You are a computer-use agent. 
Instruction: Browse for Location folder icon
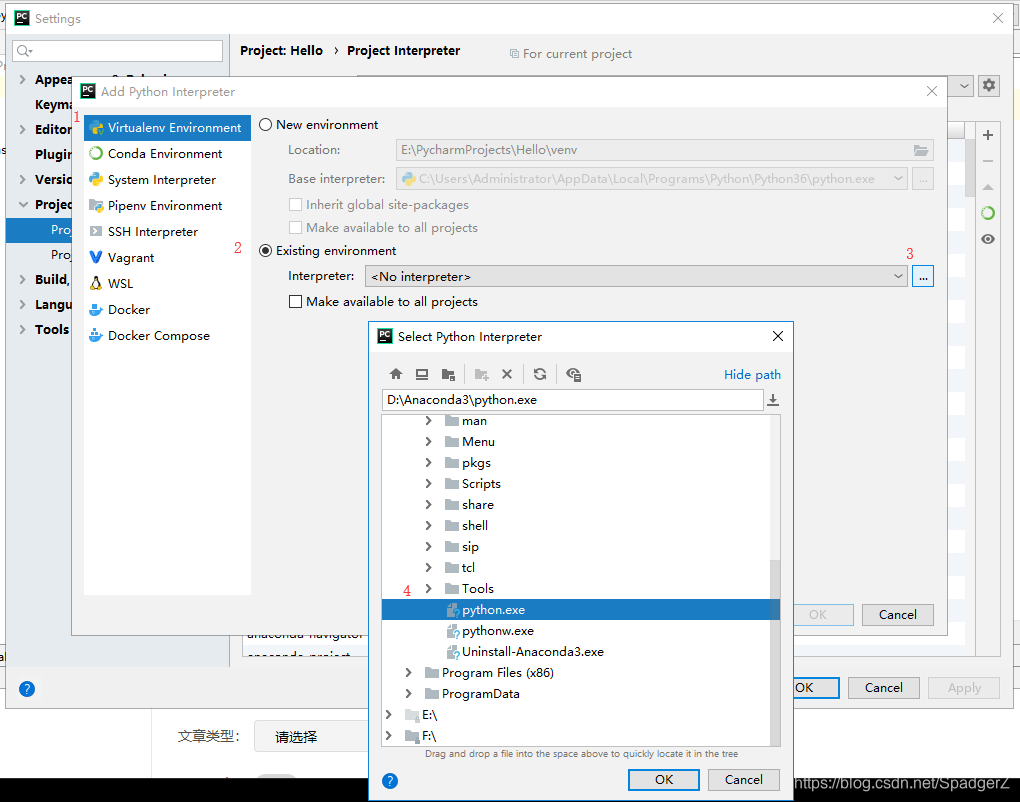(920, 150)
